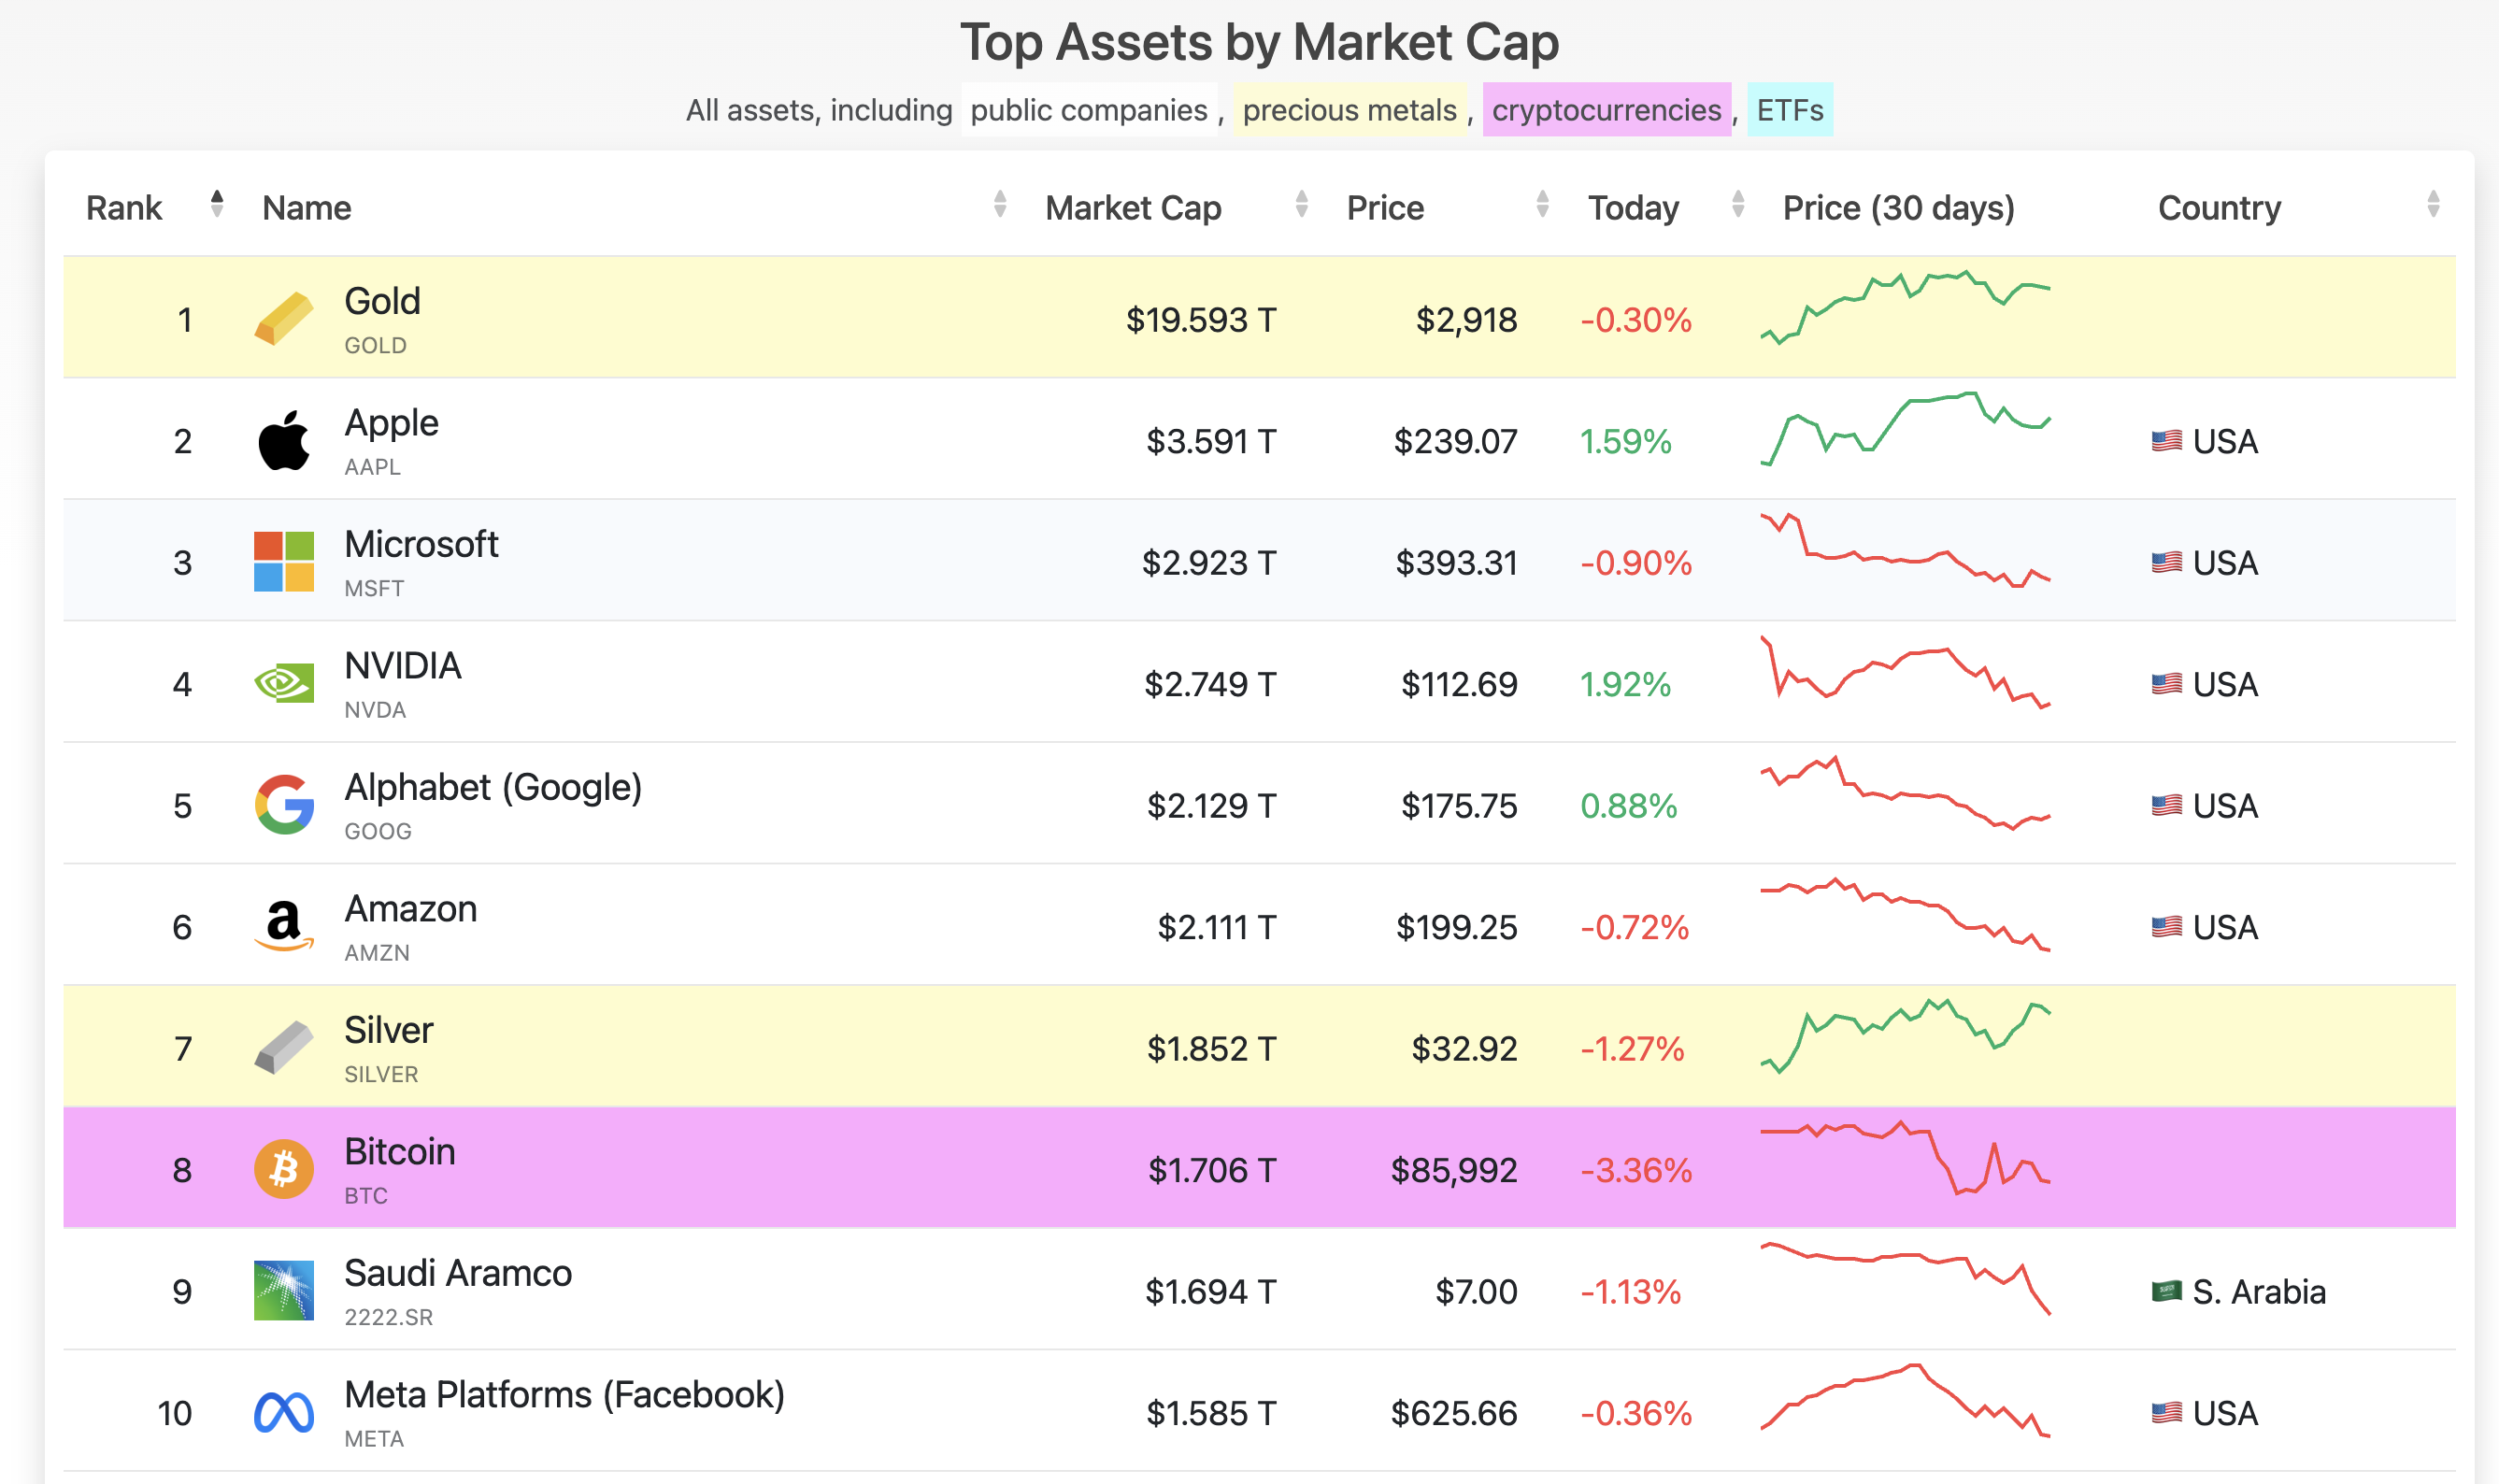This screenshot has height=1484, width=2499.
Task: Open the Microsoft company name link
Action: tap(421, 544)
